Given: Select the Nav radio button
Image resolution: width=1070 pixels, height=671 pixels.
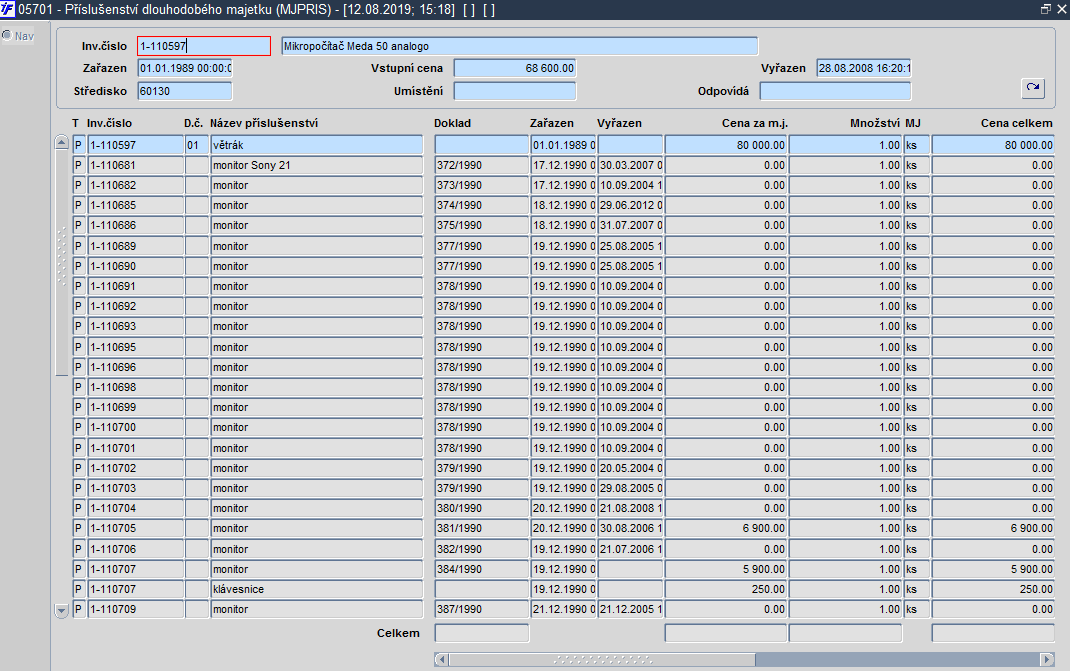Looking at the screenshot, I should (x=7, y=35).
